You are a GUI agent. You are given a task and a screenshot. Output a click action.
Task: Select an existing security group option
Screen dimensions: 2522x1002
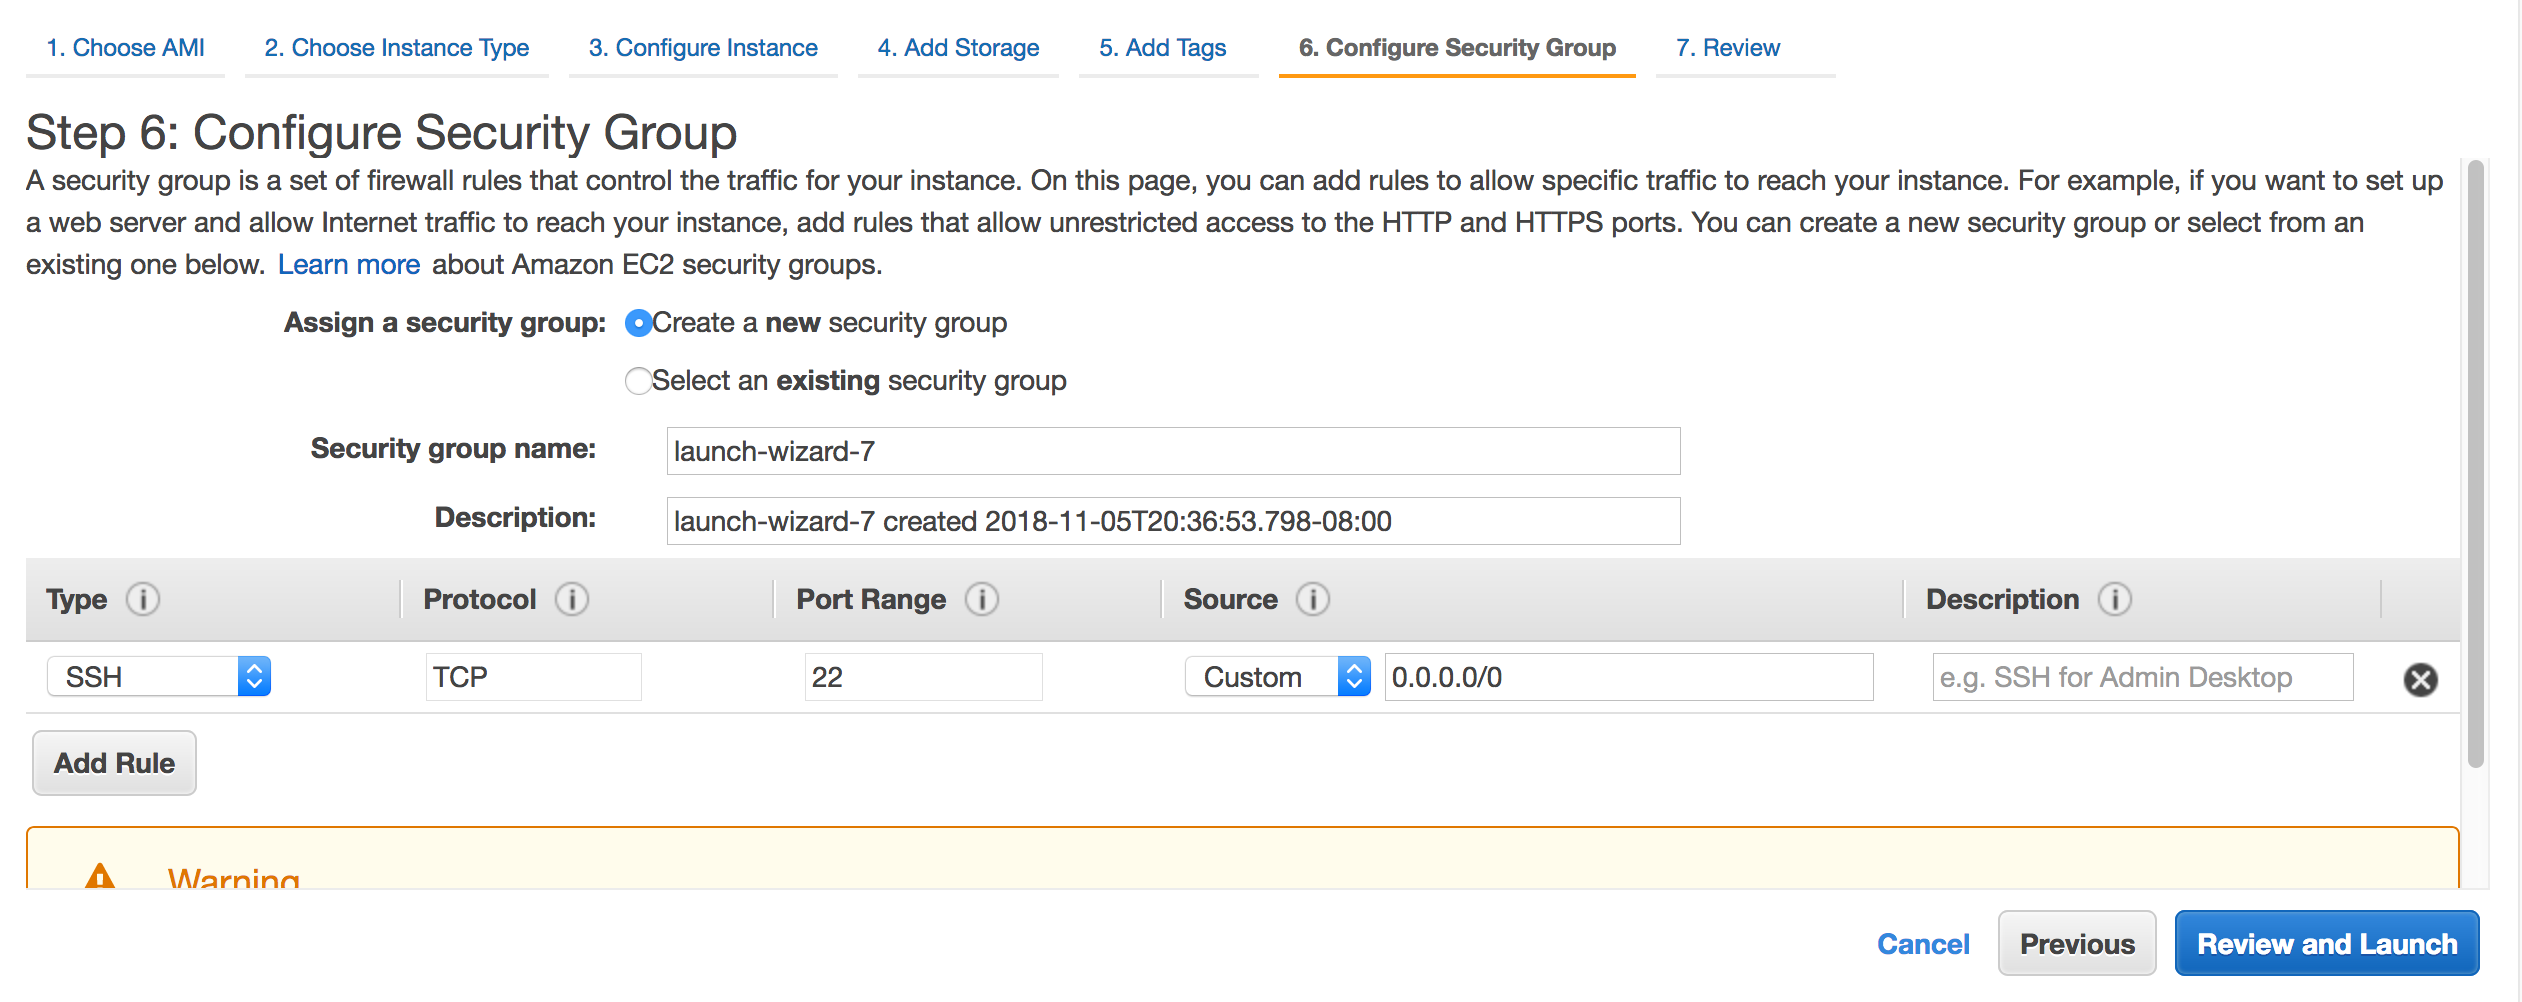coord(638,381)
